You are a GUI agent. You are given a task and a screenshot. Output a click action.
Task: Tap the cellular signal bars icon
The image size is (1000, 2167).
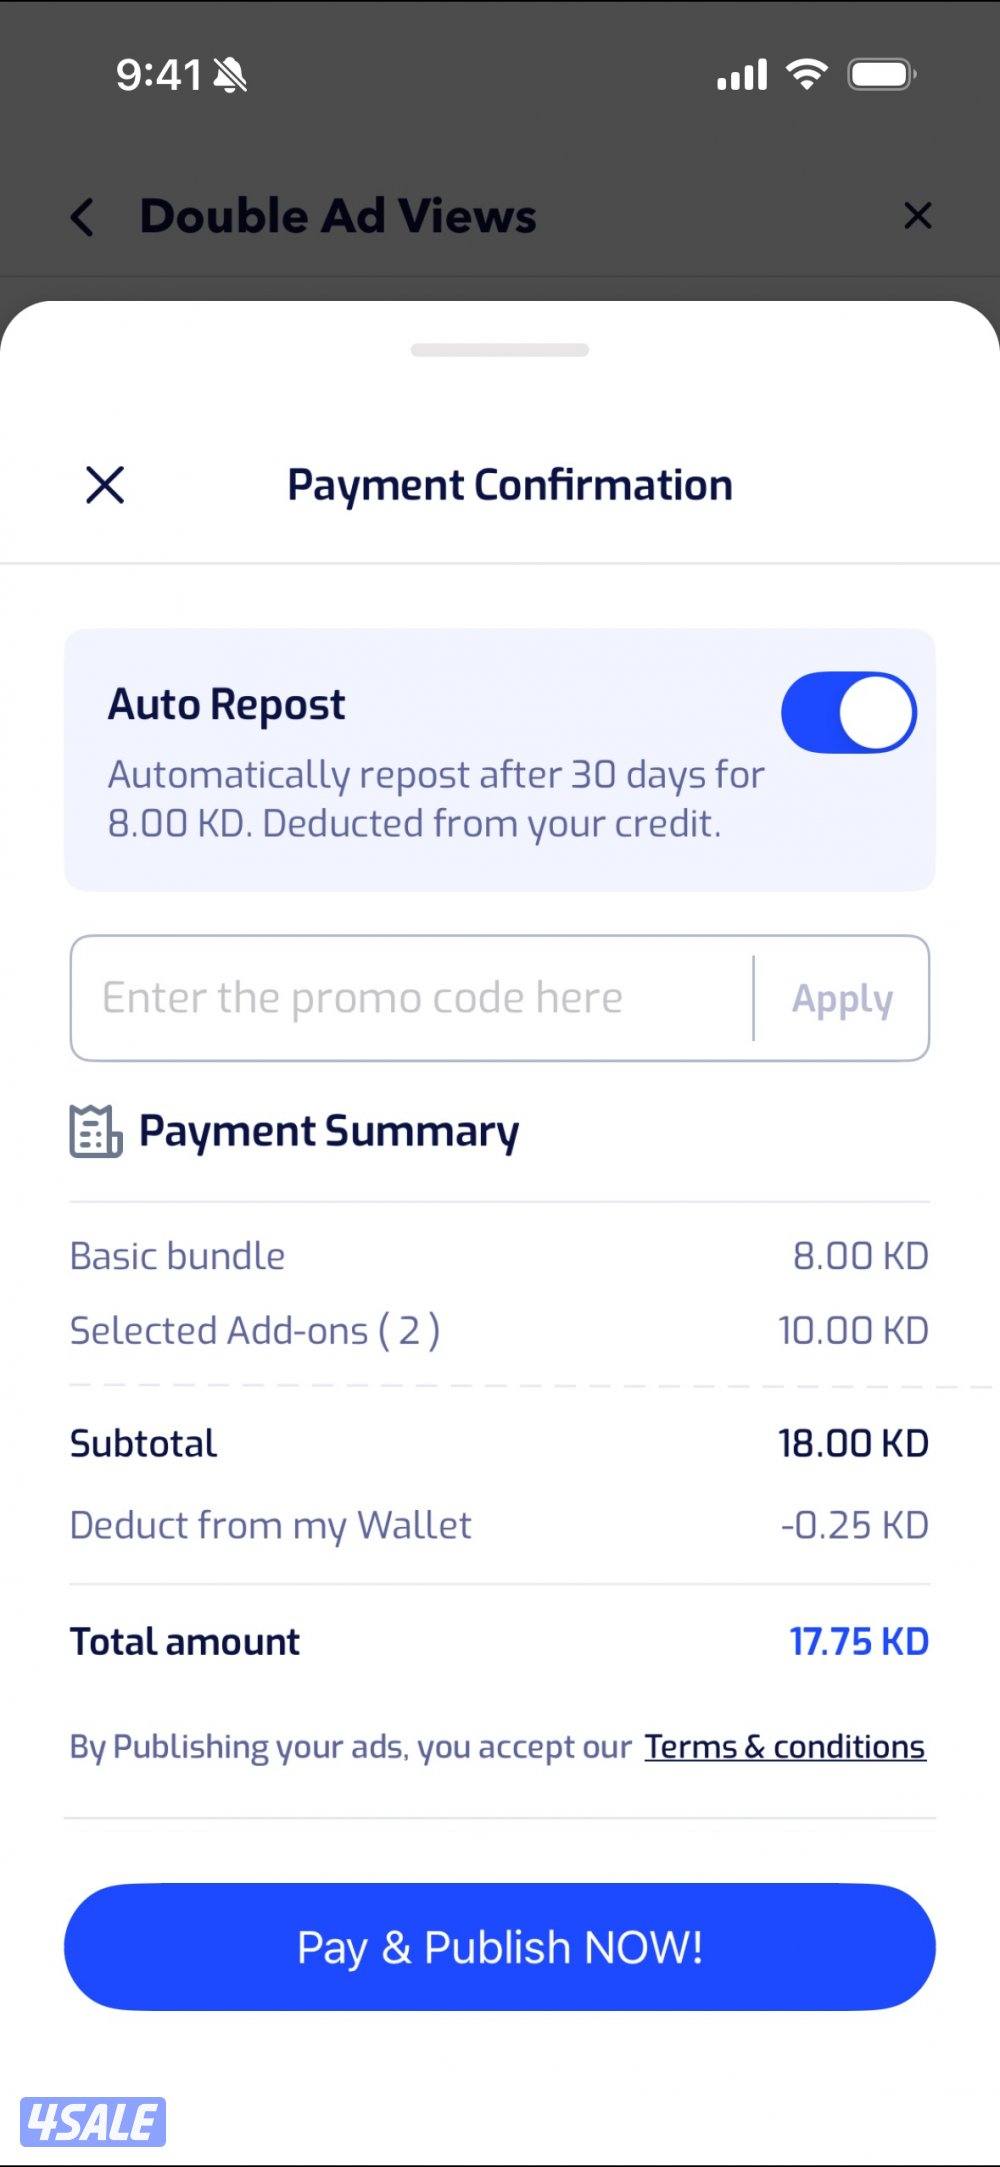pos(742,75)
